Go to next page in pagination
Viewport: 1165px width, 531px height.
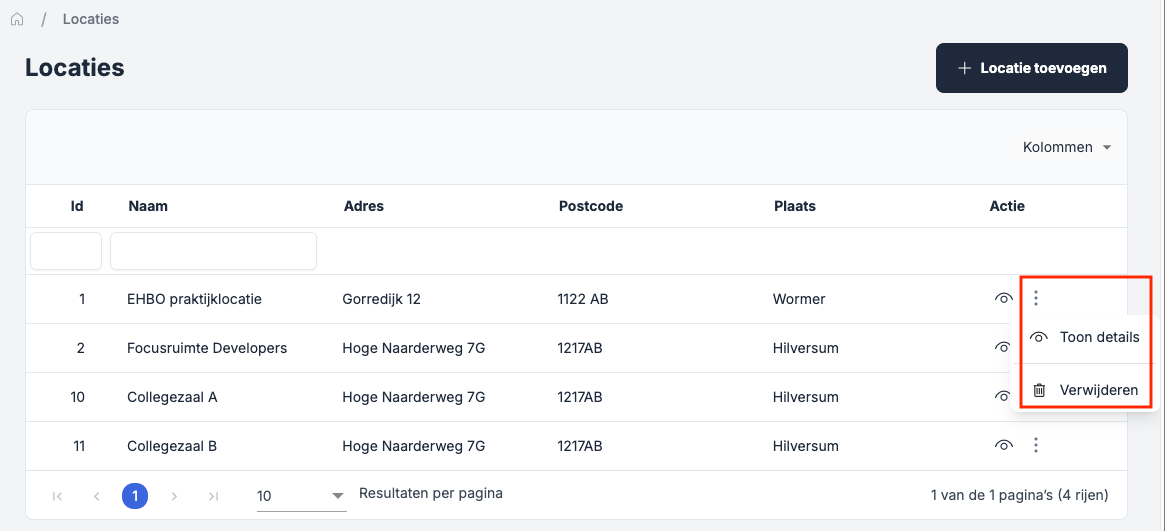[174, 496]
